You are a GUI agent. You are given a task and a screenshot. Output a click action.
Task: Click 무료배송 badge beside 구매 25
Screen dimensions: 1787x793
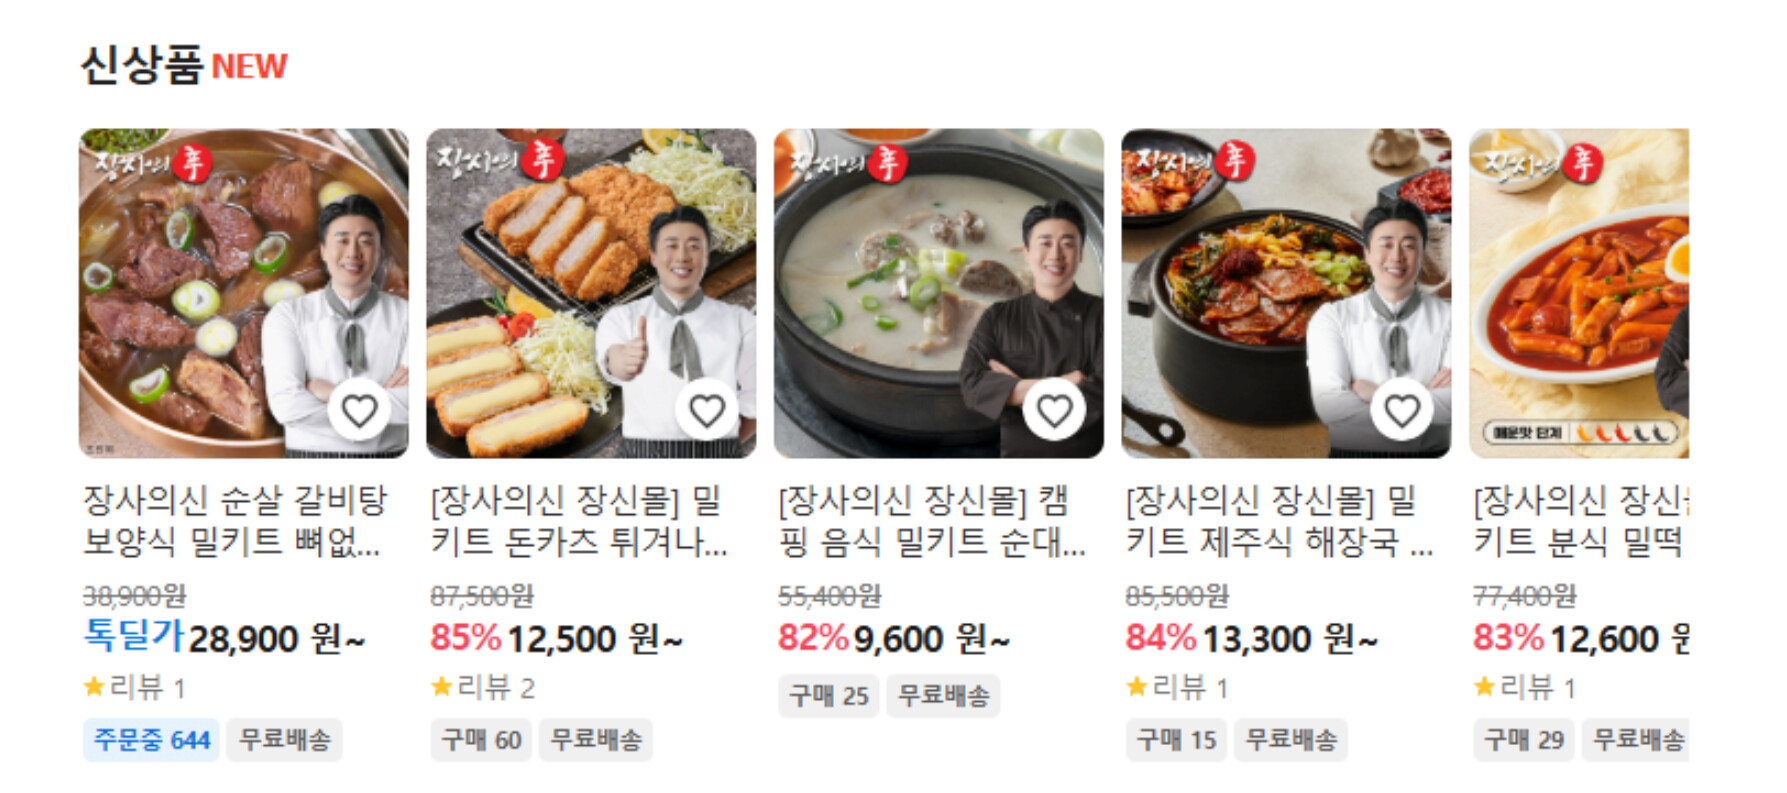coord(943,696)
